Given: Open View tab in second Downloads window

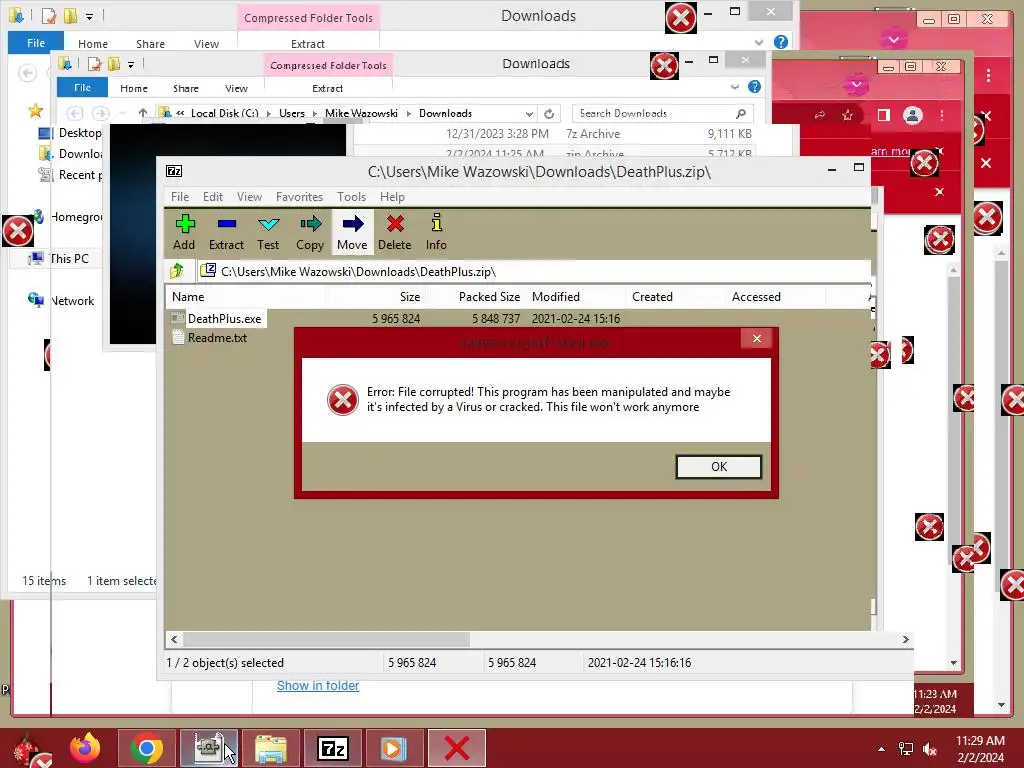Looking at the screenshot, I should coord(236,88).
